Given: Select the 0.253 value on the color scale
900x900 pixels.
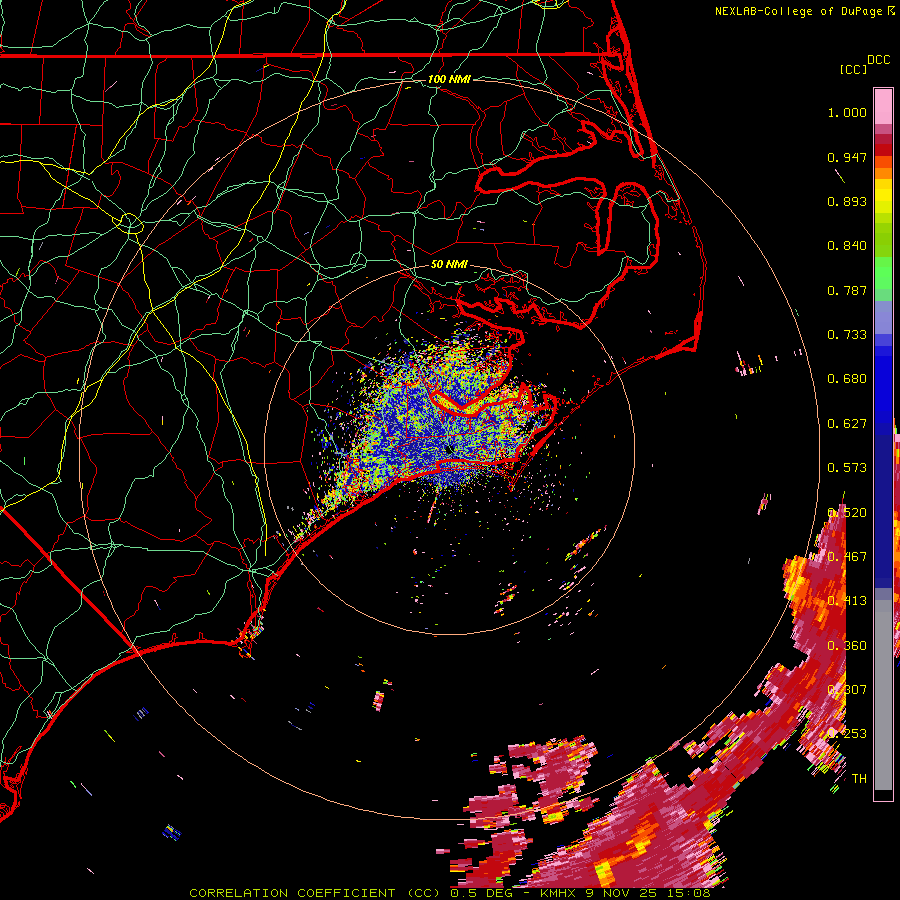Looking at the screenshot, I should (x=847, y=734).
